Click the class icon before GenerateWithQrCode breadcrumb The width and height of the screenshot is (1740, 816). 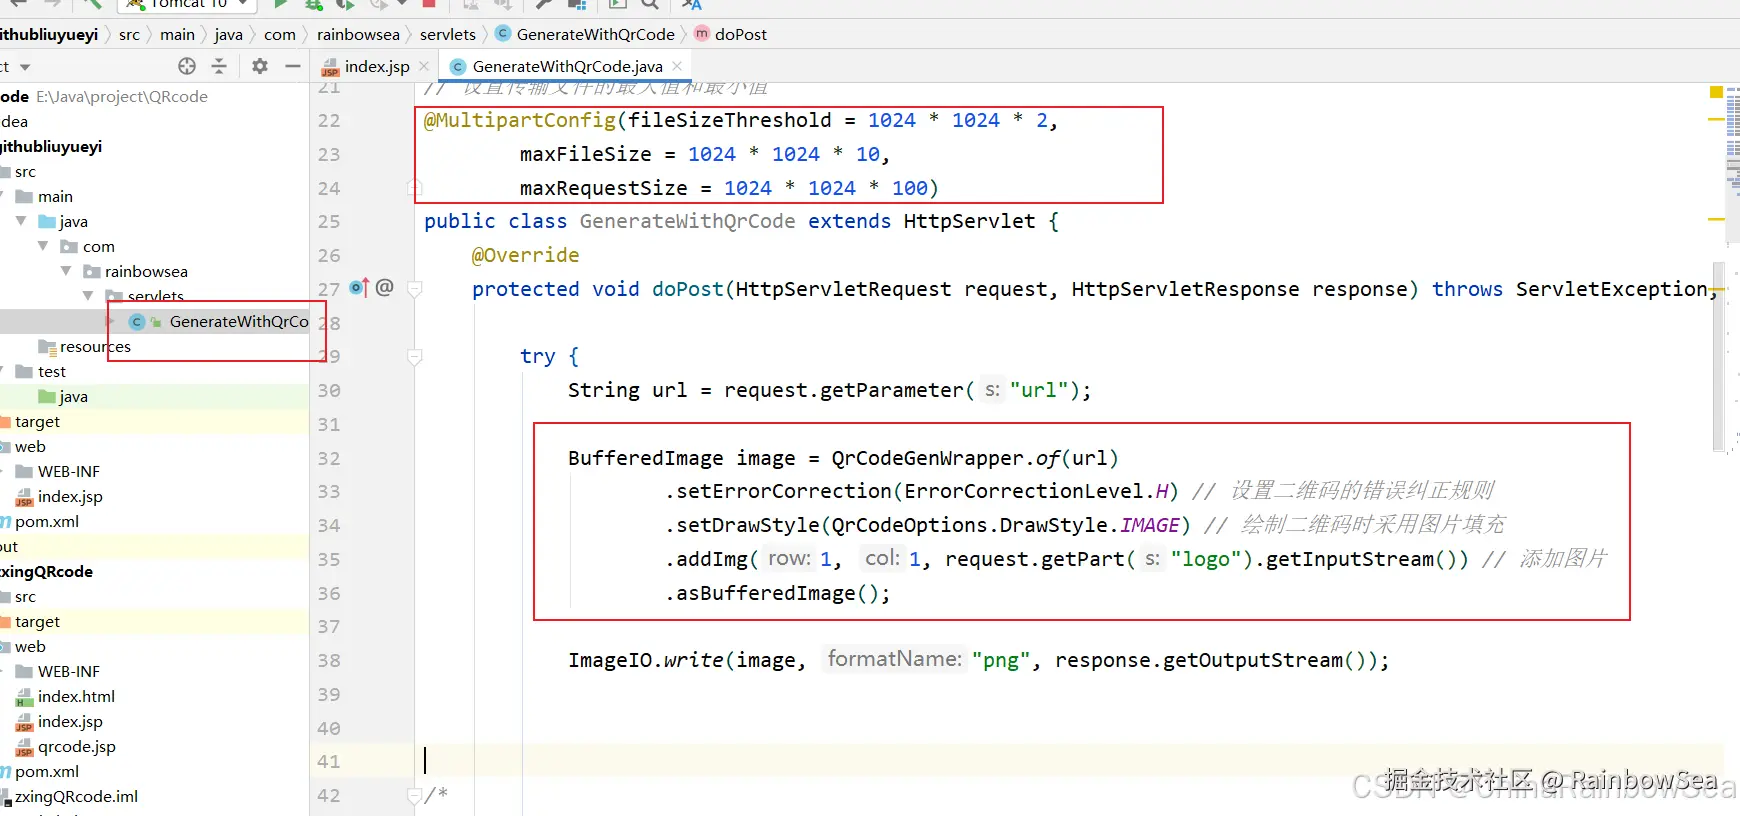[504, 34]
